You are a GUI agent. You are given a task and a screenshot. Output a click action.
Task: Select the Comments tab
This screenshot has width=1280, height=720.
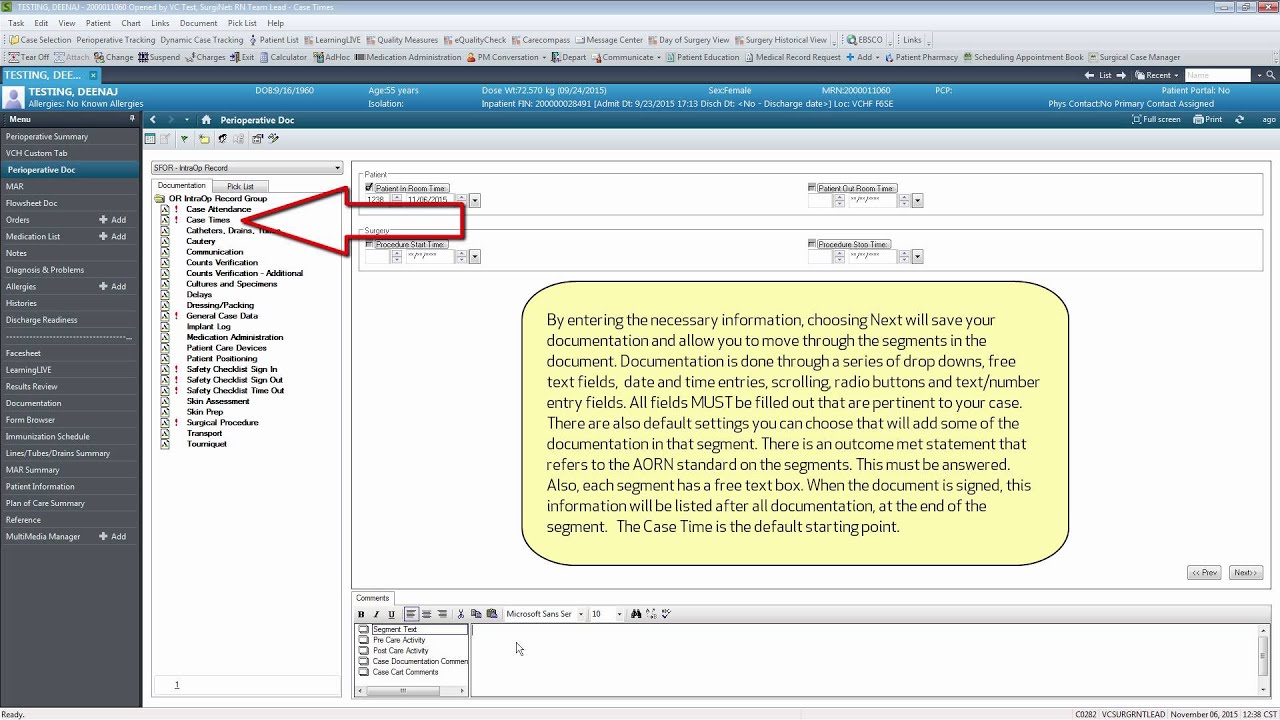pyautogui.click(x=373, y=598)
